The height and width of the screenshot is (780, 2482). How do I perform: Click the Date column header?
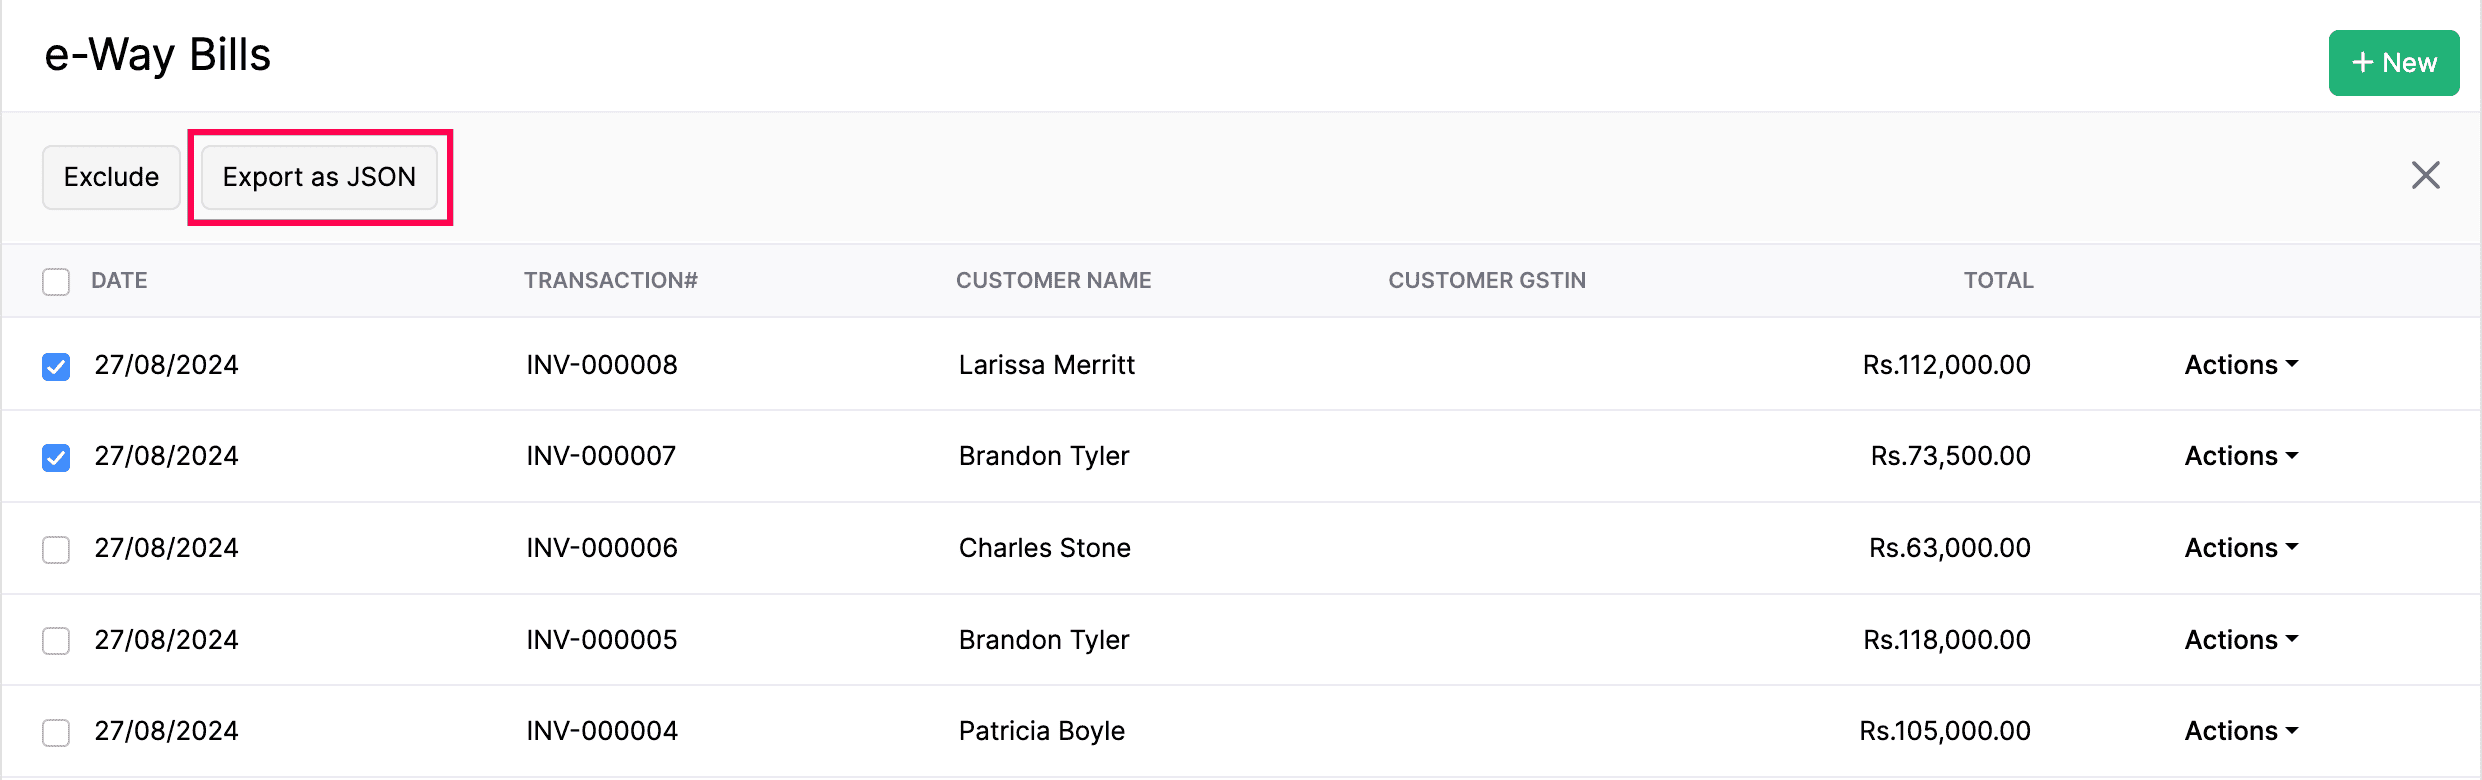(x=119, y=281)
